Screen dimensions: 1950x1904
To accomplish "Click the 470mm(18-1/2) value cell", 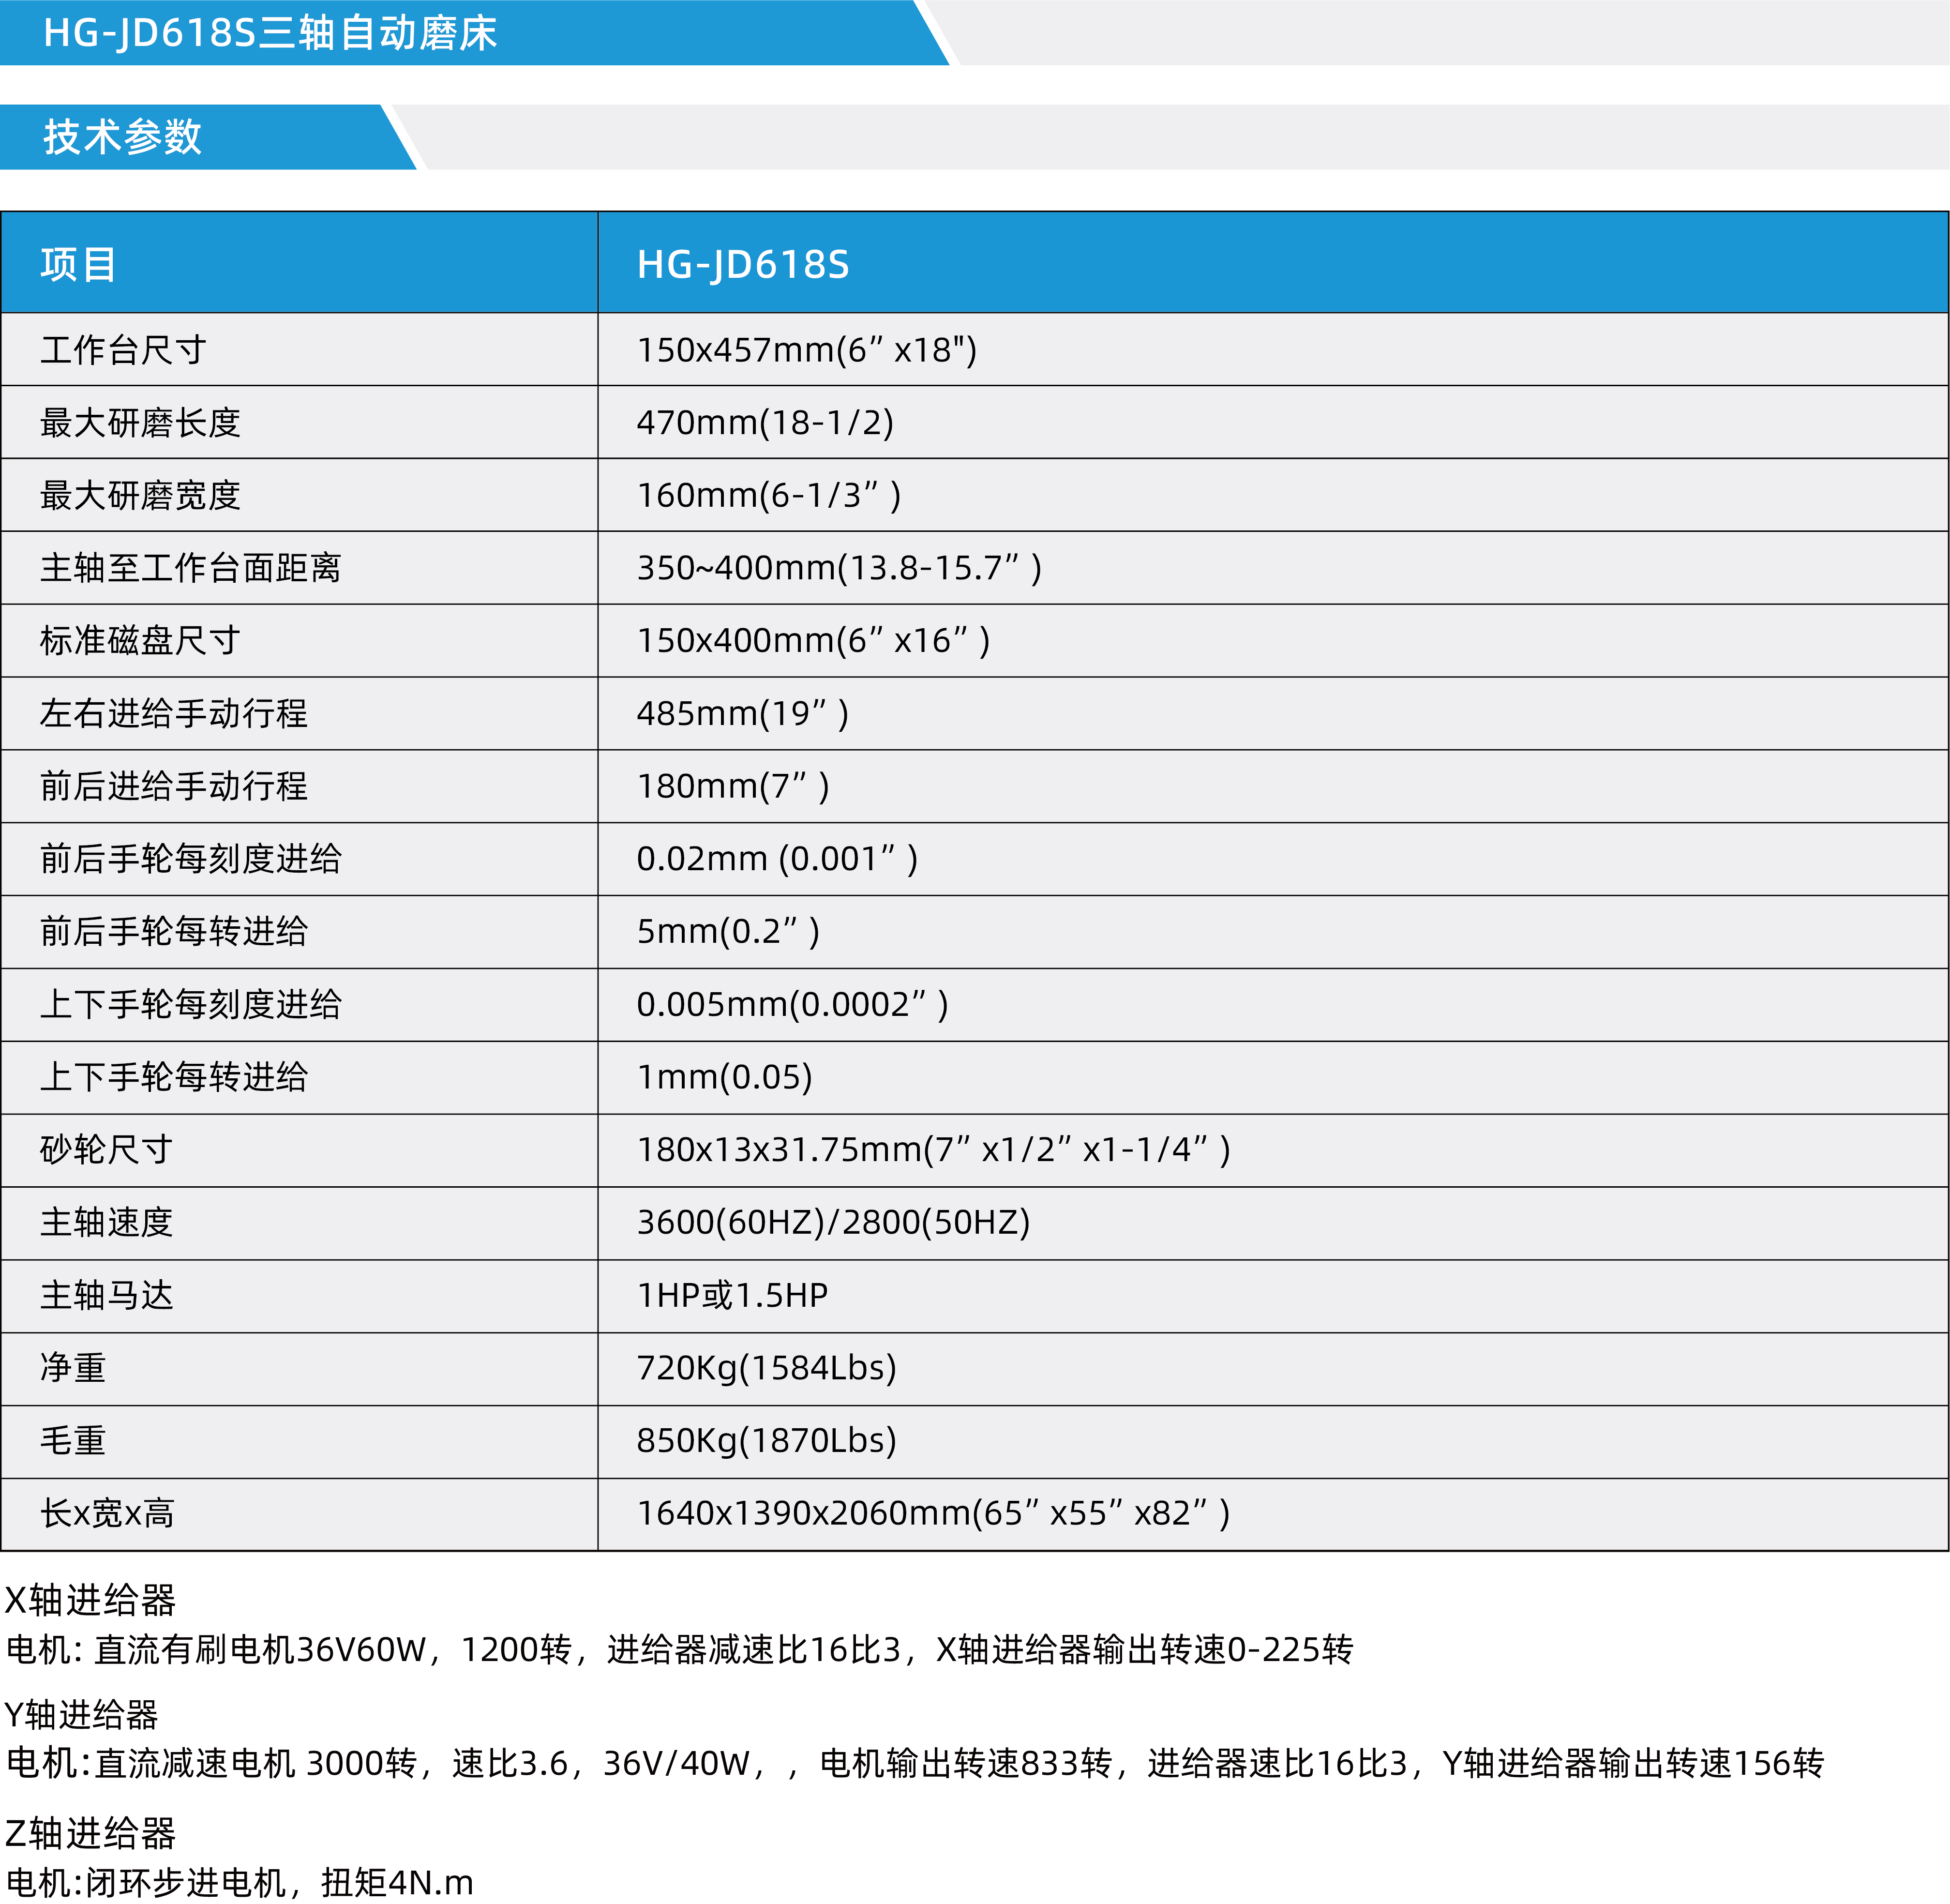I will pos(765,423).
